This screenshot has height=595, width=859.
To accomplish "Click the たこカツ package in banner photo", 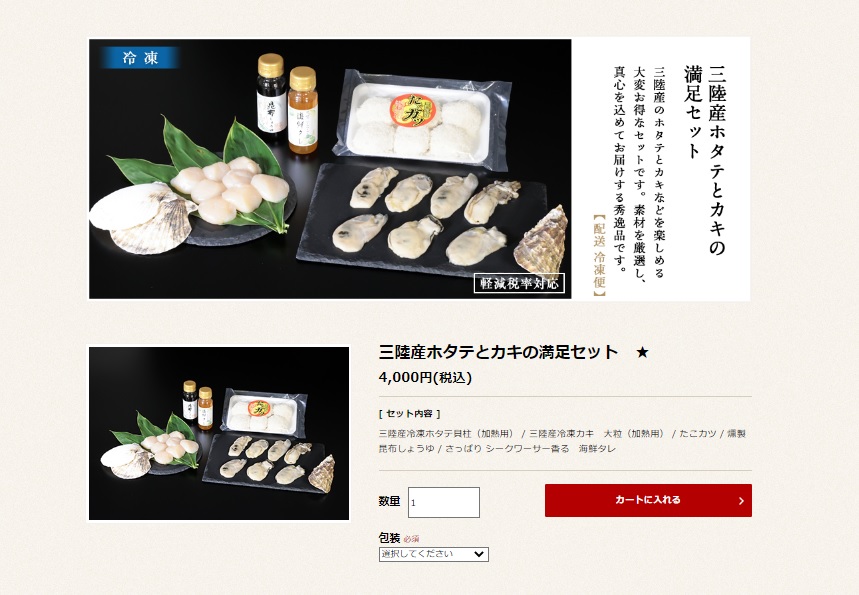I will (x=421, y=119).
